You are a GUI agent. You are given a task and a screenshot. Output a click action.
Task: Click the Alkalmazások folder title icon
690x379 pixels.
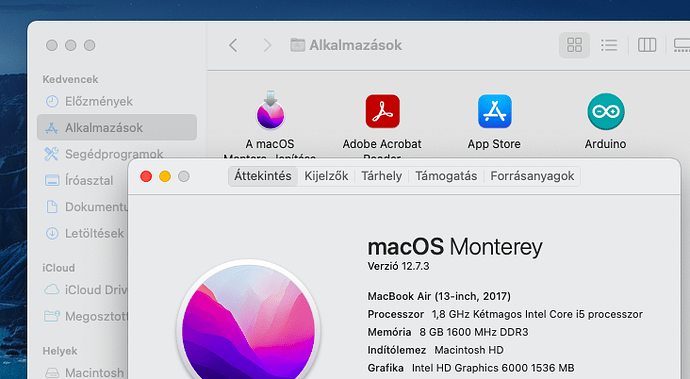pyautogui.click(x=297, y=45)
